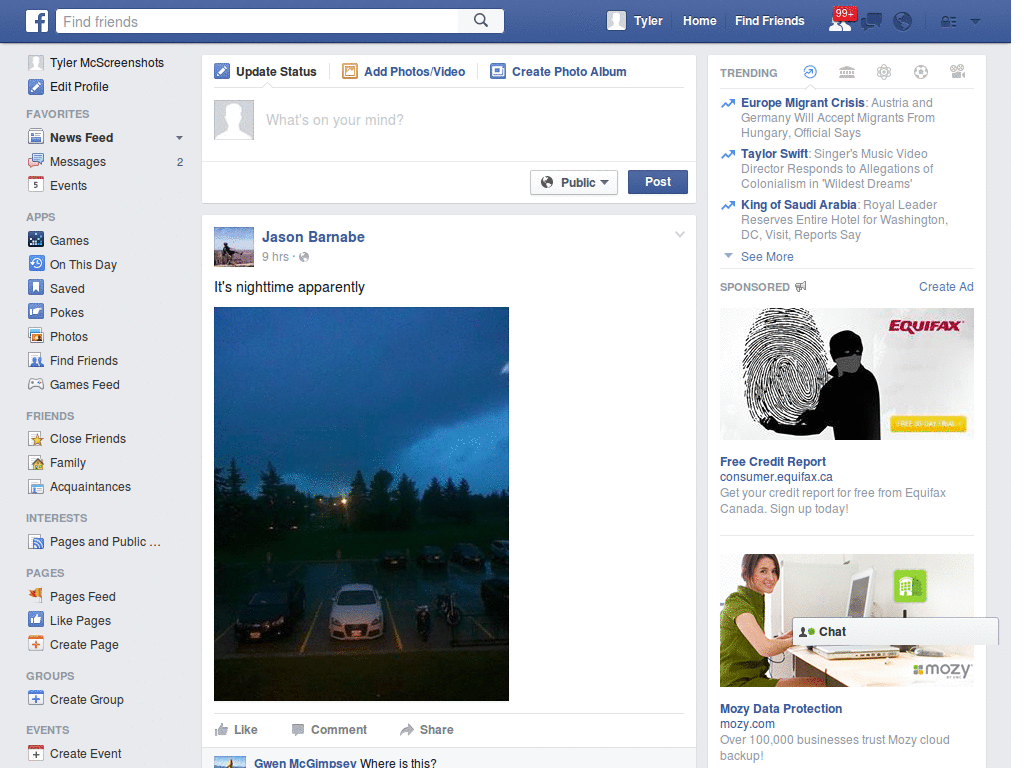
Task: Open the account settings caret in top bar
Action: tap(975, 21)
